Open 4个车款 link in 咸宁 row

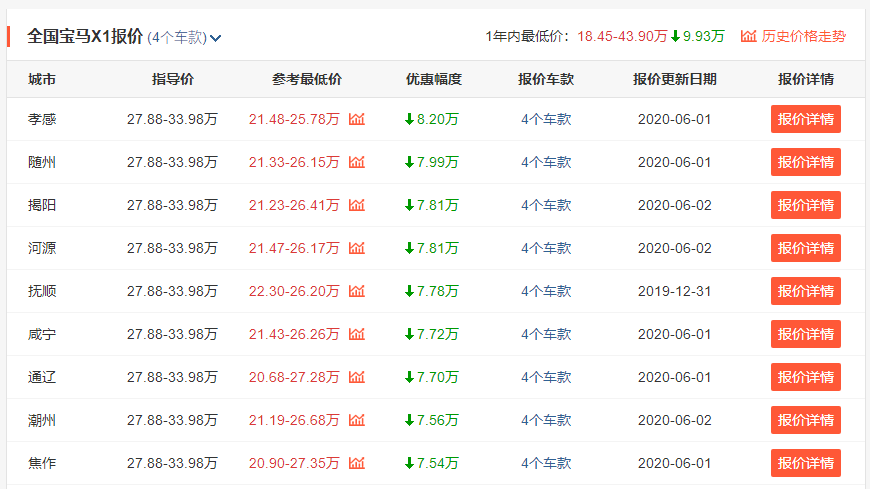546,334
